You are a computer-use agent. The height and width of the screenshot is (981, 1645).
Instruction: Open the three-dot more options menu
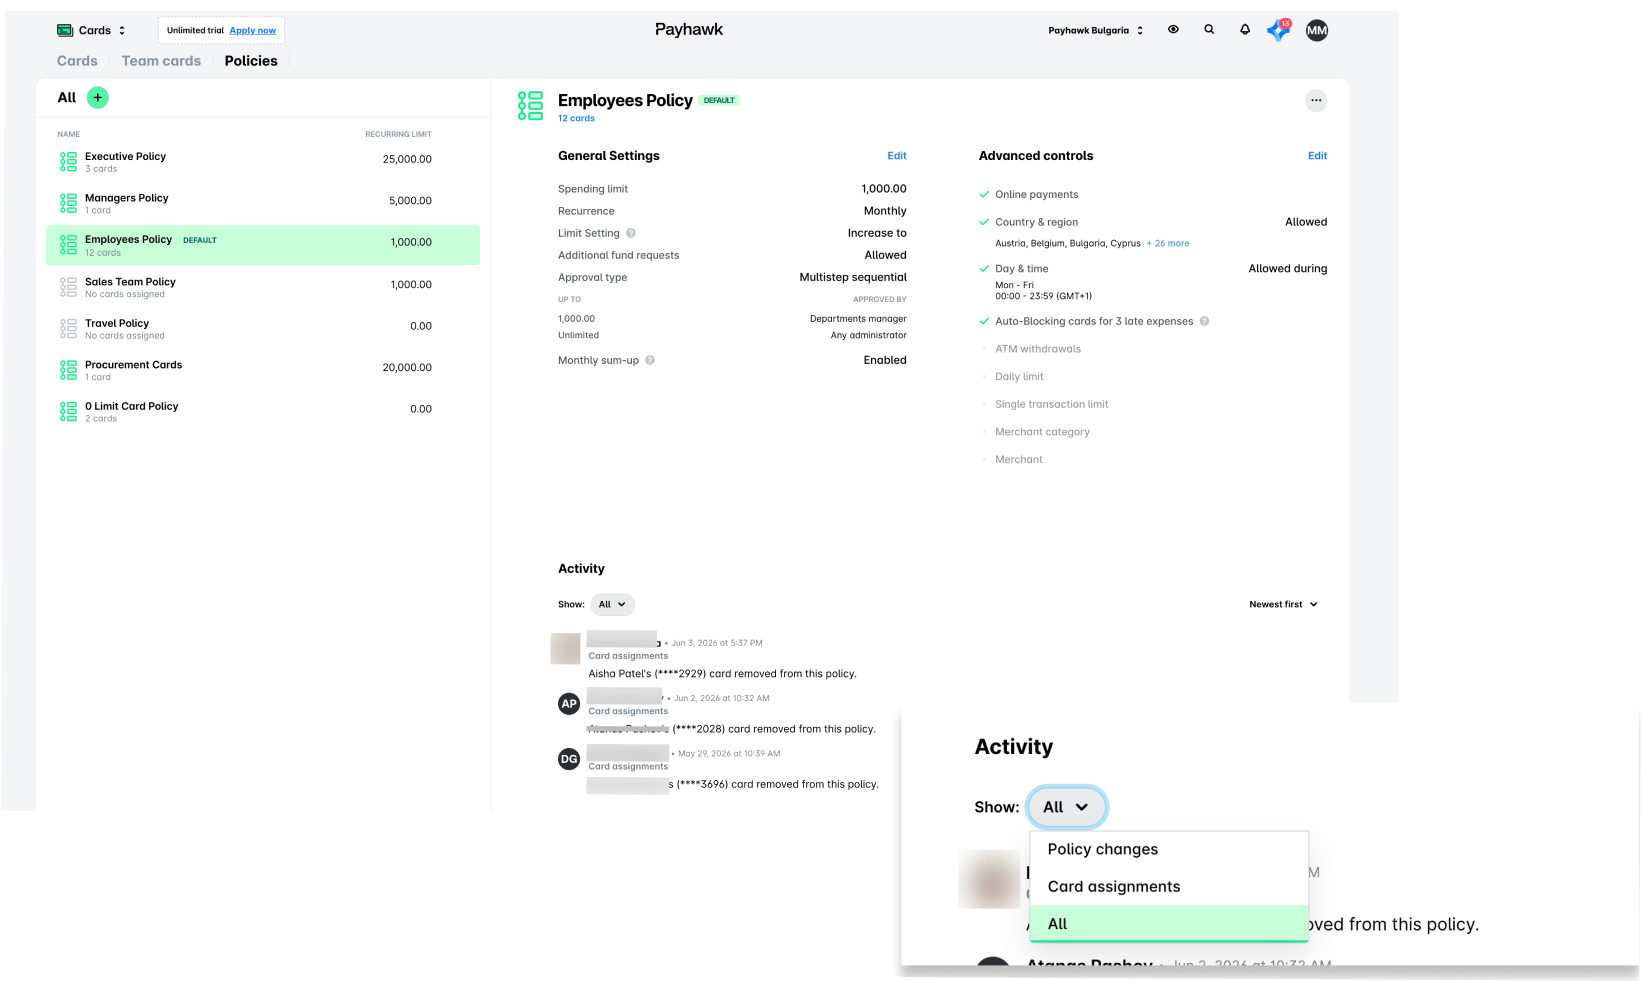(x=1316, y=100)
